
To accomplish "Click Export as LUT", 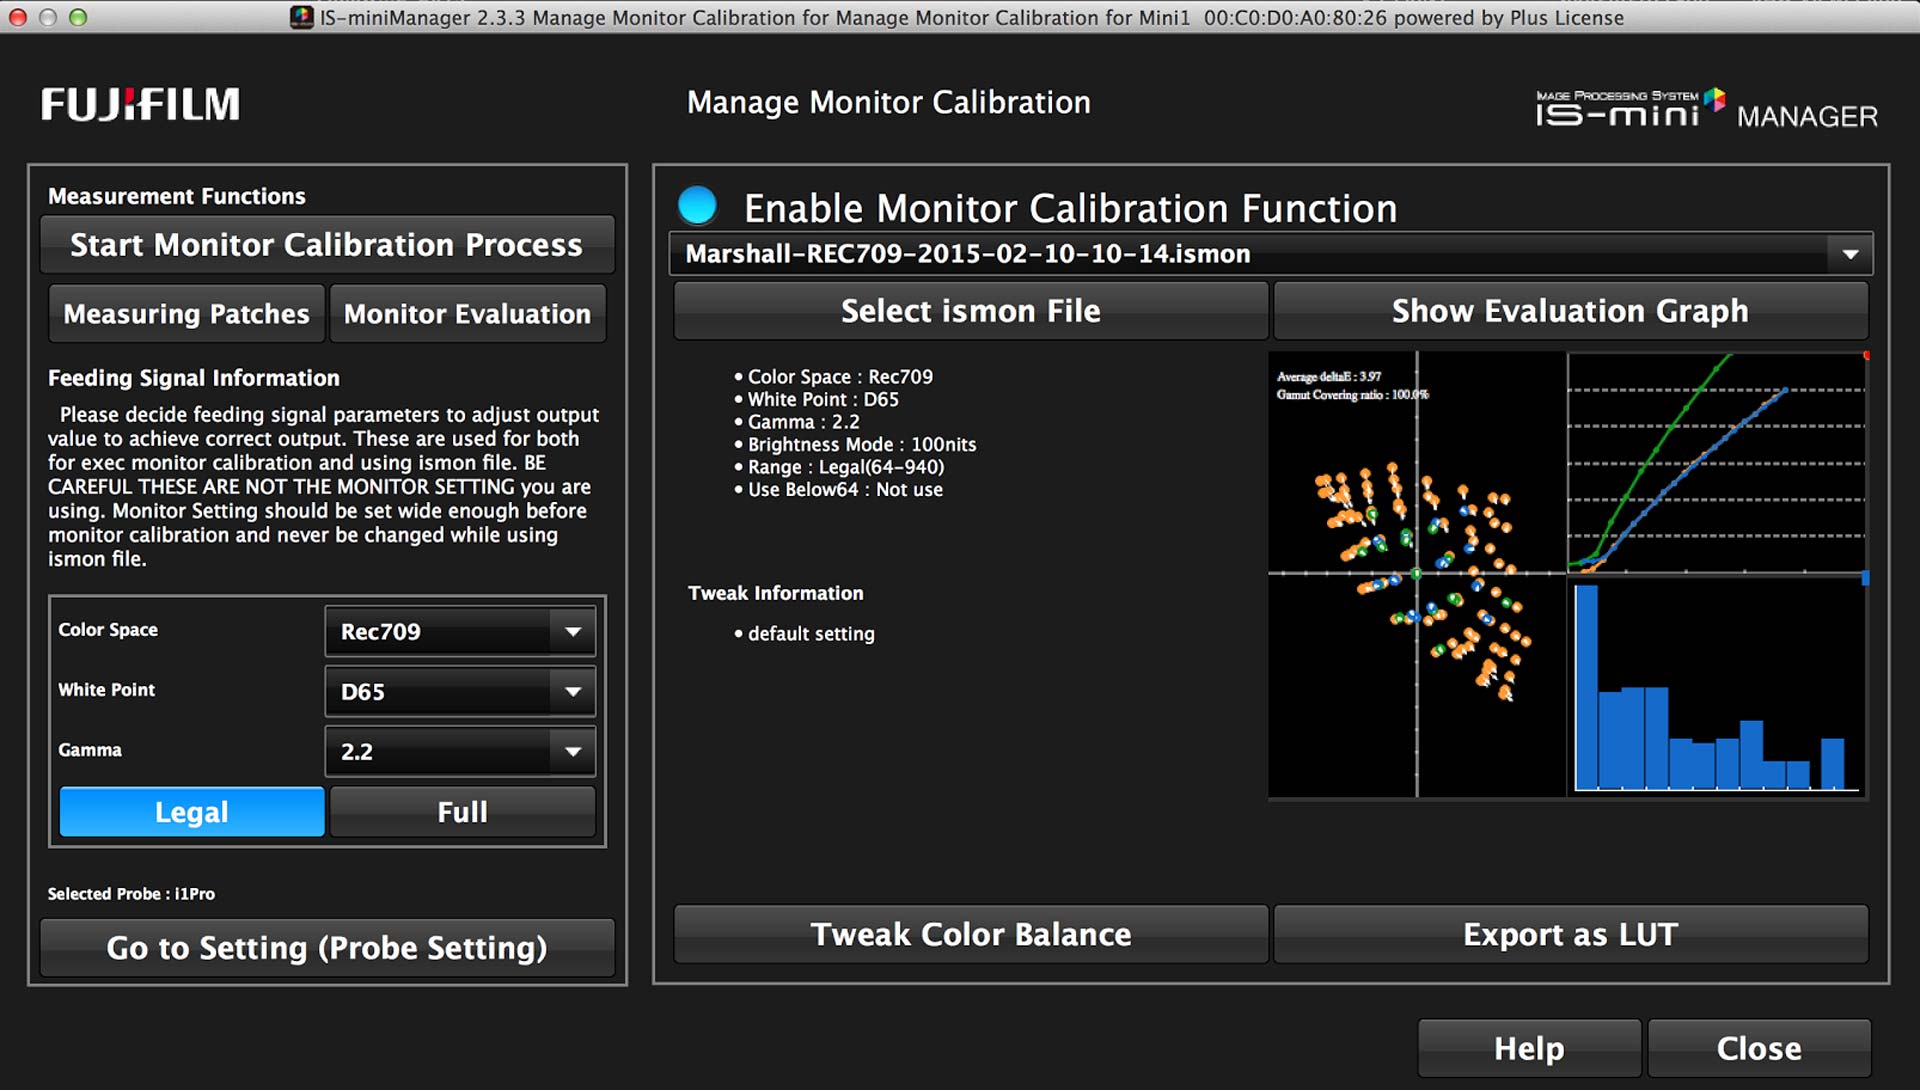I will click(1570, 934).
